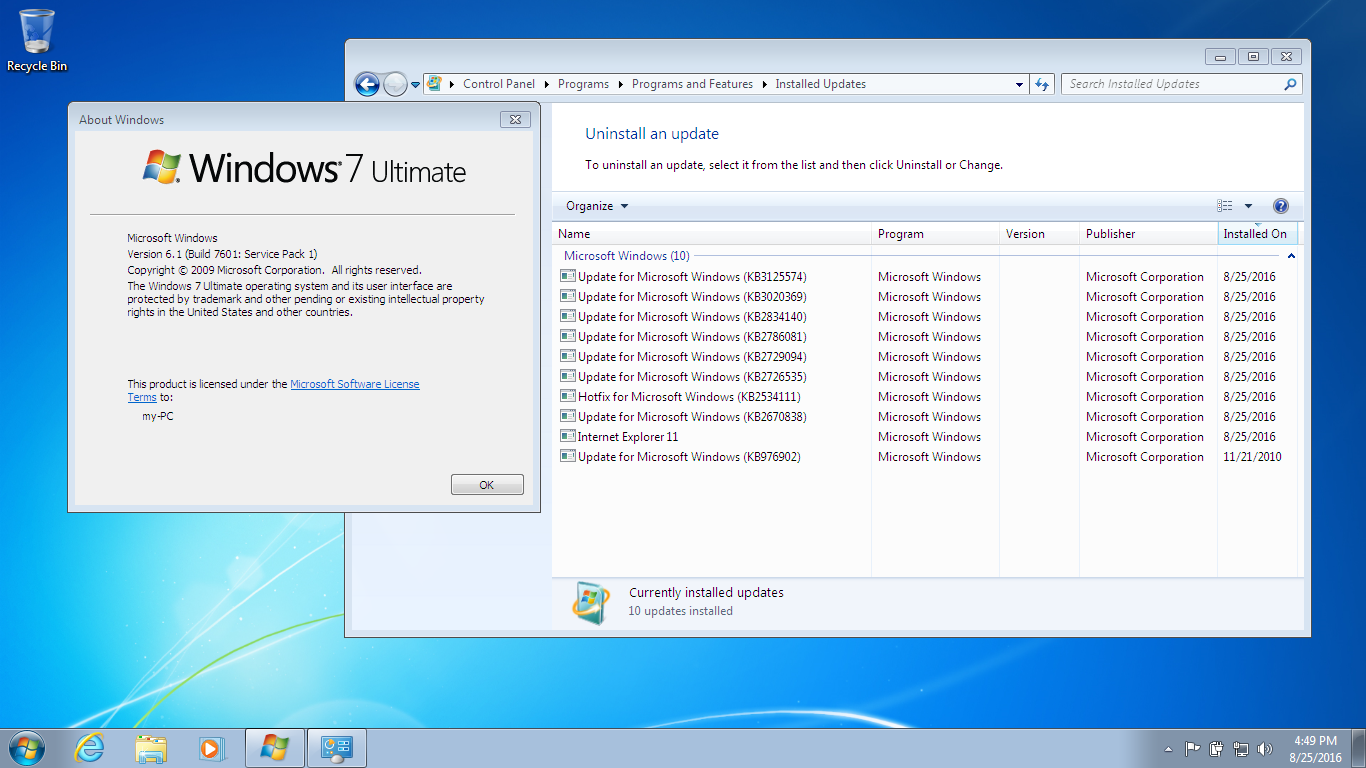Select the update icon for KB976902
The width and height of the screenshot is (1366, 768).
pyautogui.click(x=567, y=456)
